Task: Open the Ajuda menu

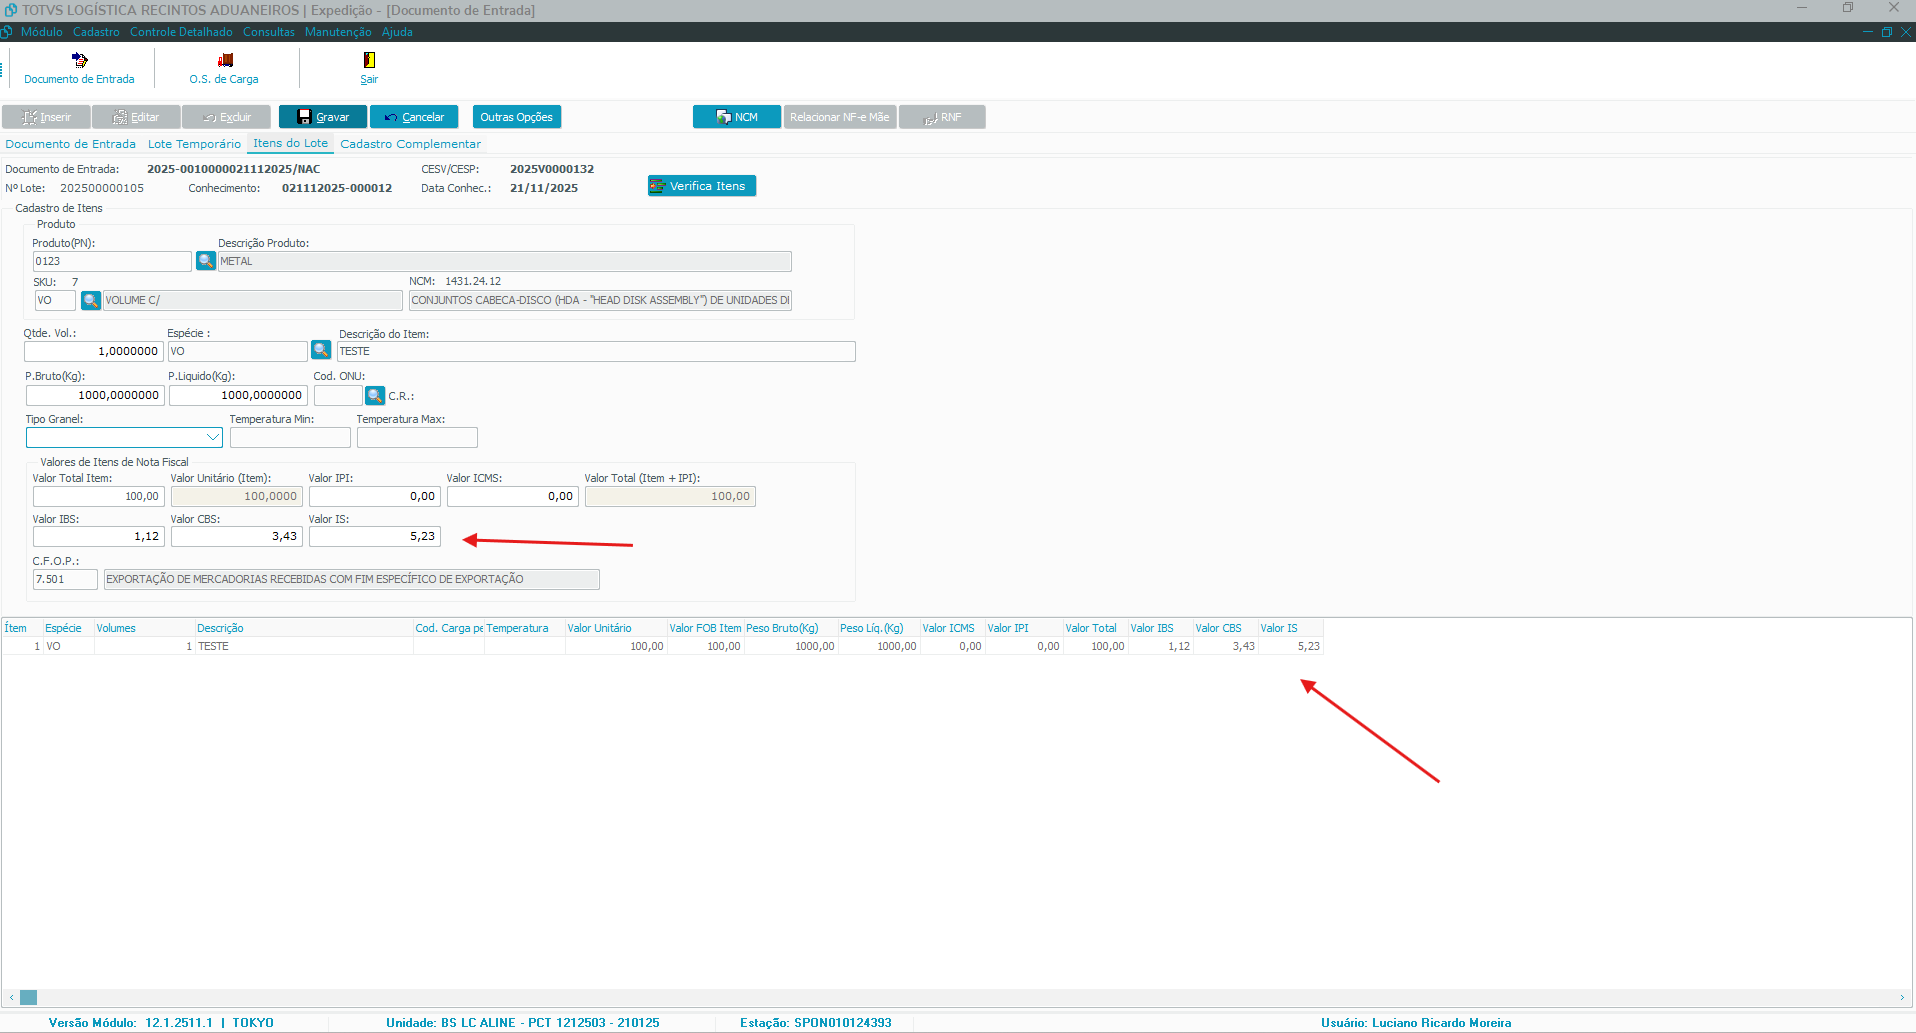Action: (397, 32)
